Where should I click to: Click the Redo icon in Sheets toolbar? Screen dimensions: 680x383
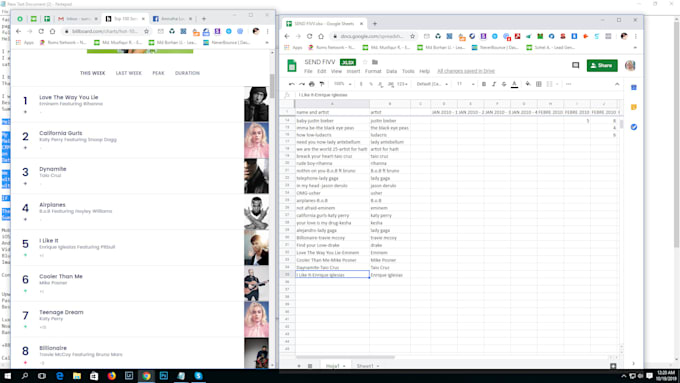point(301,84)
